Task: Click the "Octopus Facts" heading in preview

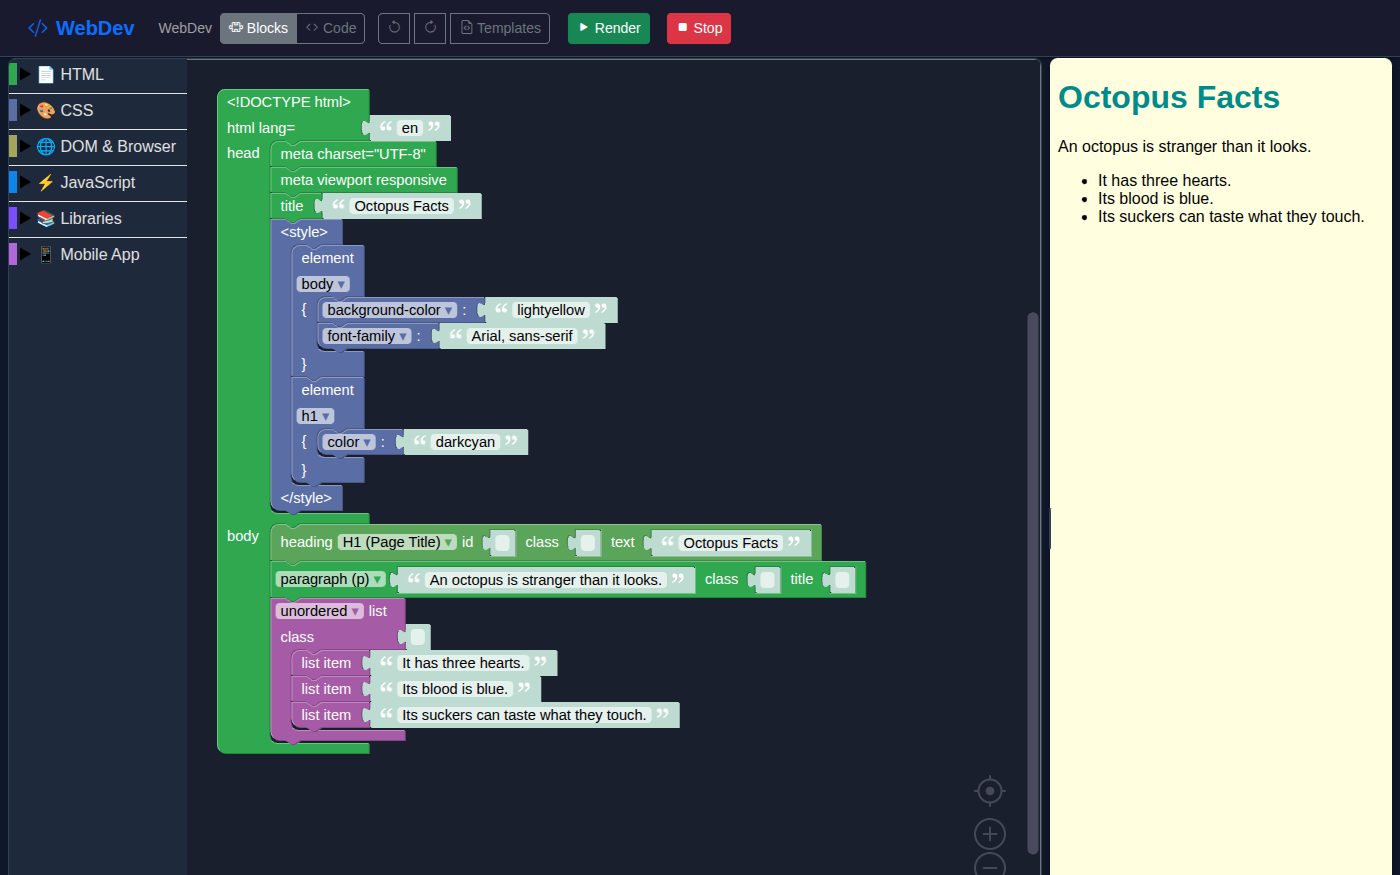Action: pos(1169,97)
